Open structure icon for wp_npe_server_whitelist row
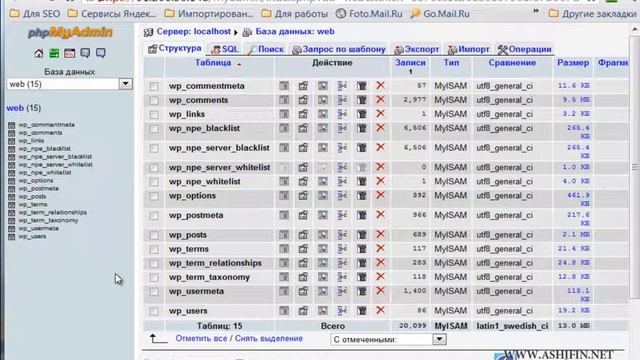The image size is (640, 360). 303,167
